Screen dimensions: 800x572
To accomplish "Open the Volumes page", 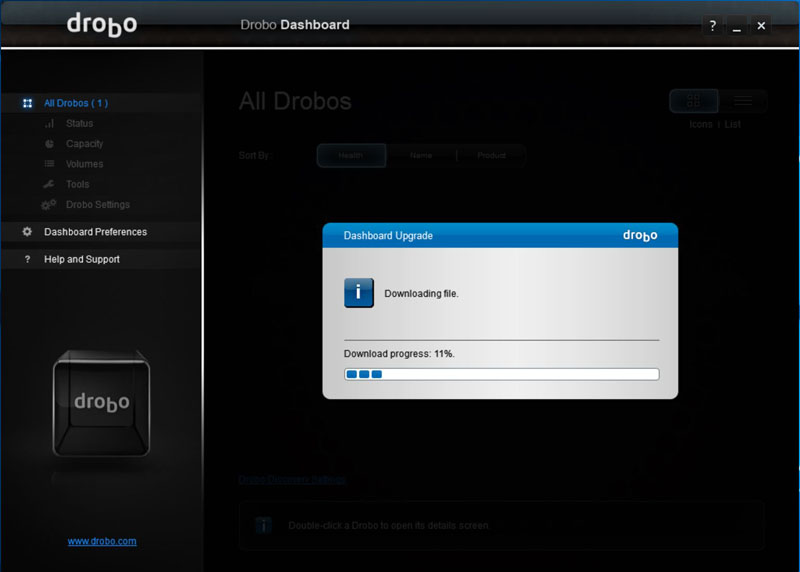I will (x=85, y=164).
